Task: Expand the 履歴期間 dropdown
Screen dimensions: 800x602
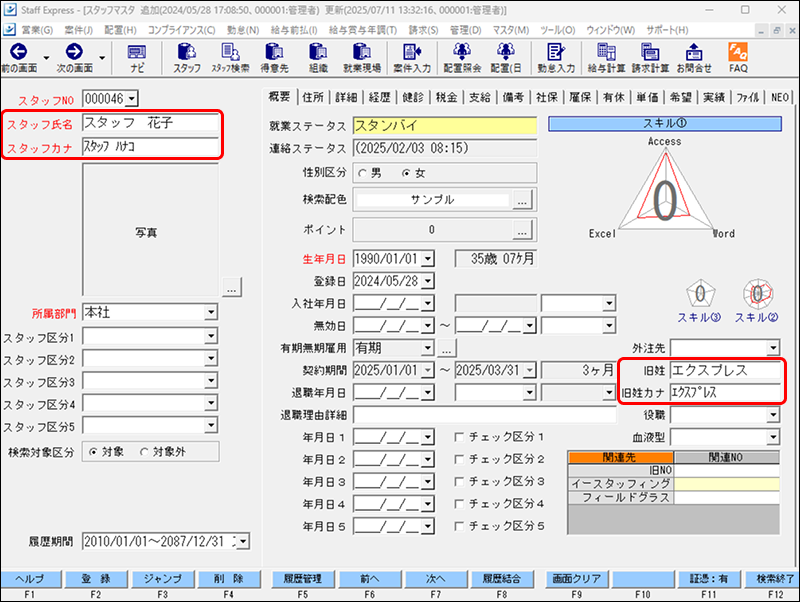Action: [x=243, y=541]
